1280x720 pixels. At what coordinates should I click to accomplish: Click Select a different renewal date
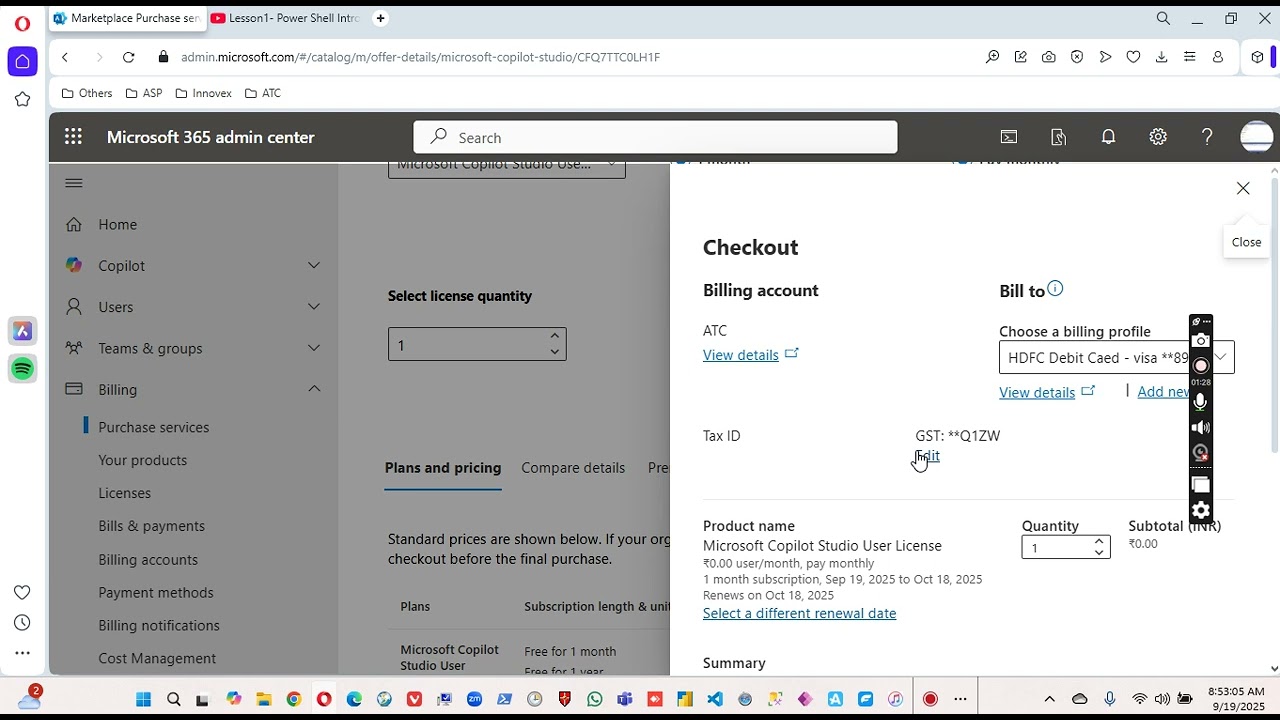coord(799,613)
